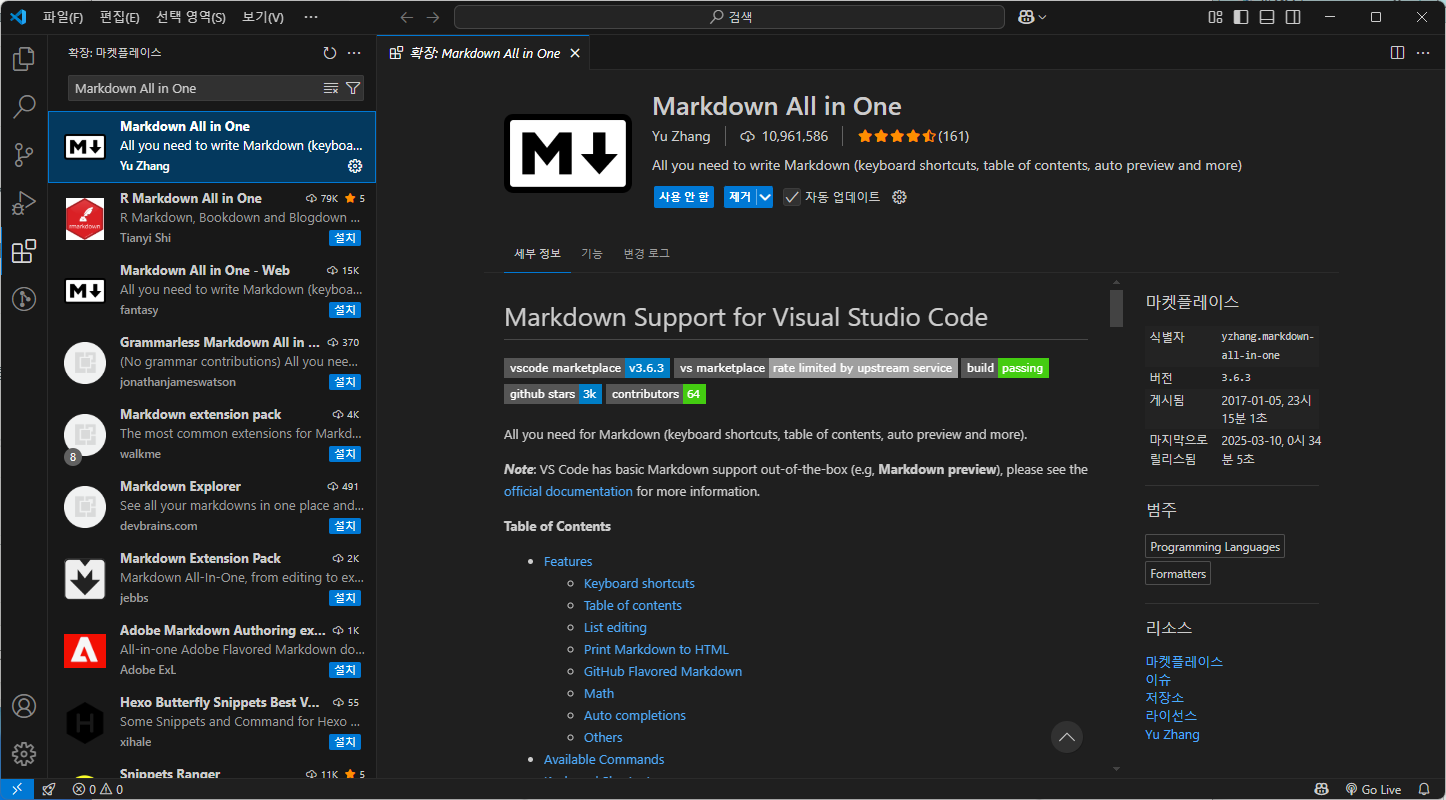Show errors and warnings in status bar

[97, 789]
